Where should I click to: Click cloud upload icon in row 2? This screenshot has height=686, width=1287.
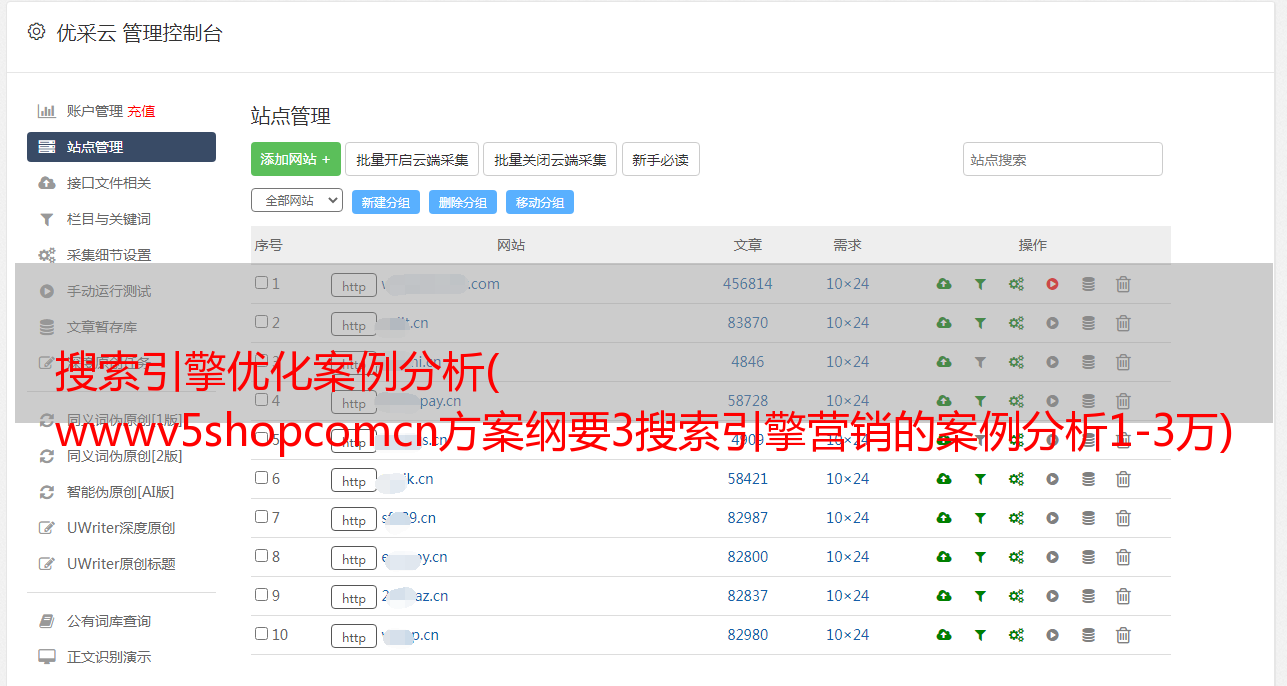pyautogui.click(x=944, y=323)
